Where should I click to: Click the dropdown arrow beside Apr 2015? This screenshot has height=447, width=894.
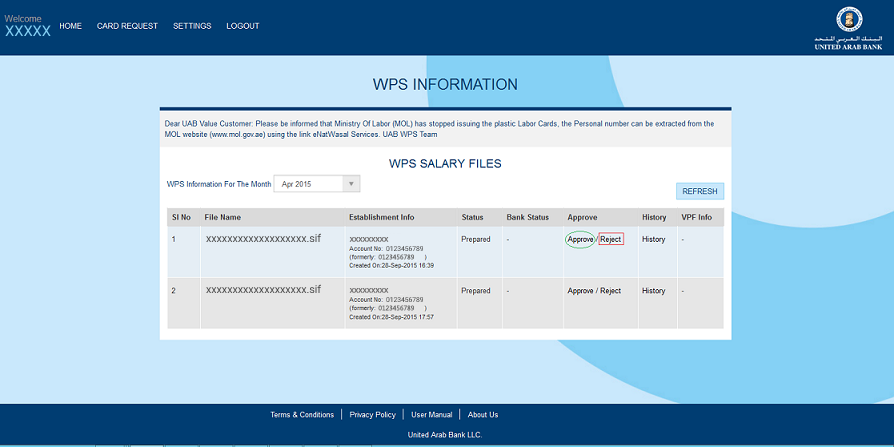350,184
